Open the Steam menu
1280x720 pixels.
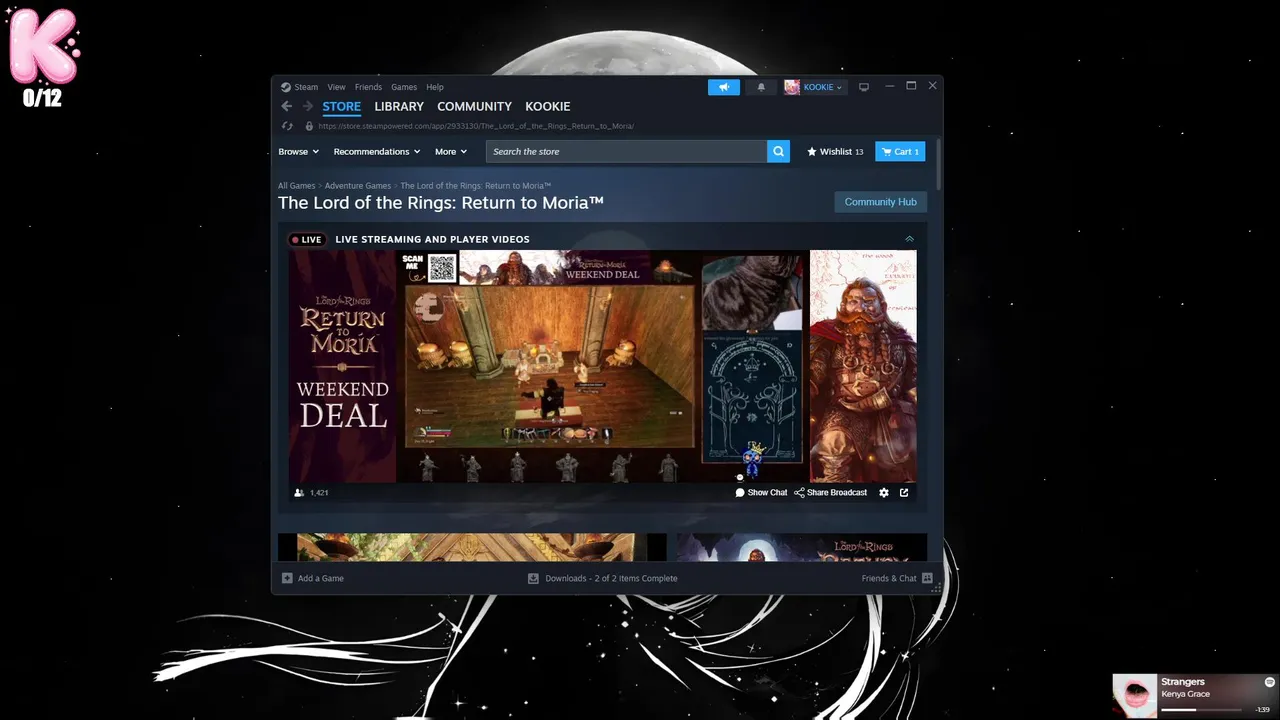click(305, 87)
